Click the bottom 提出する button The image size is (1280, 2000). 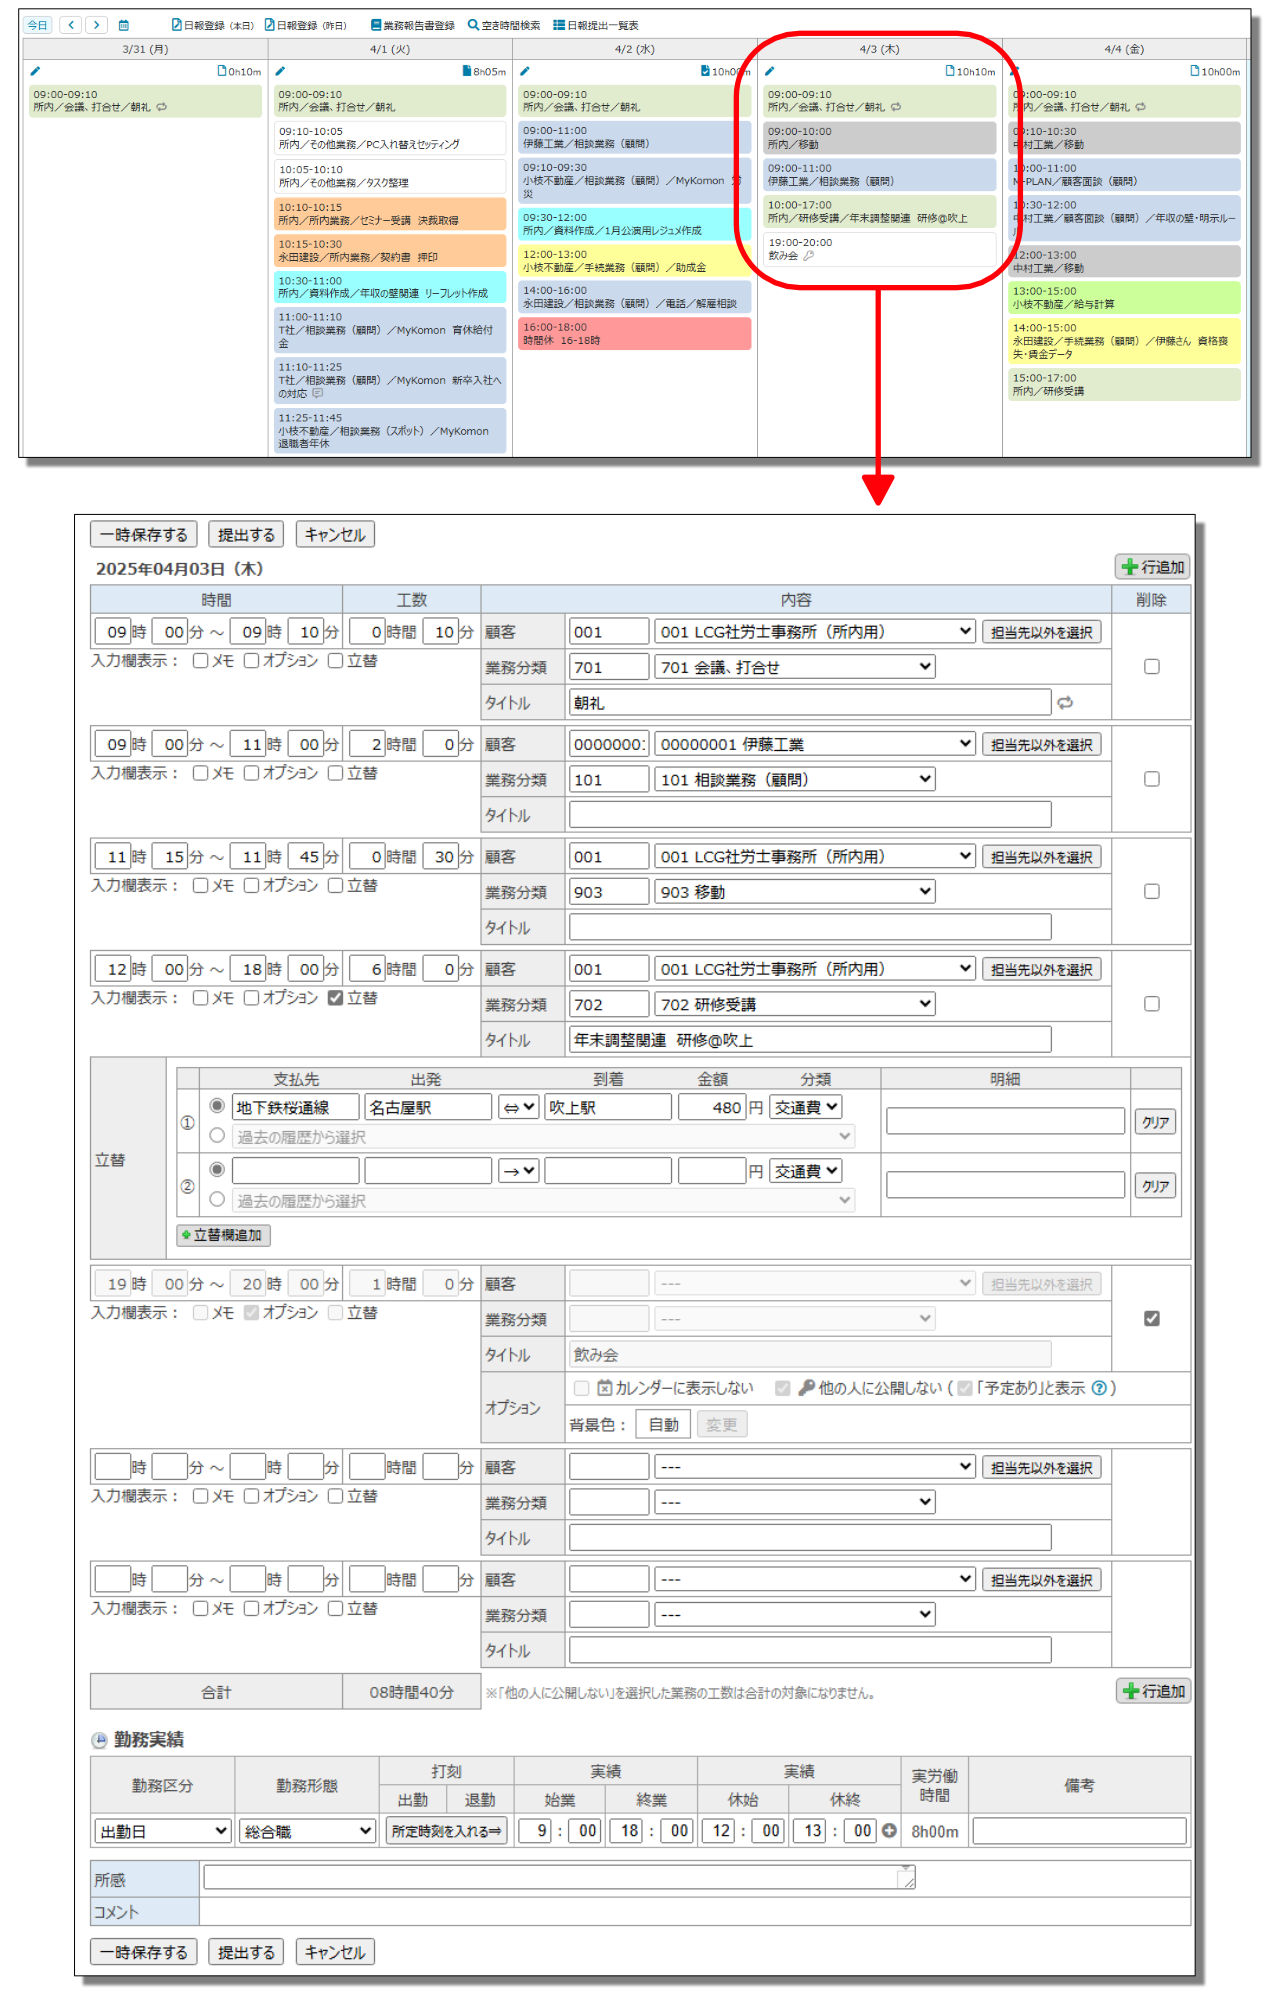[246, 1952]
